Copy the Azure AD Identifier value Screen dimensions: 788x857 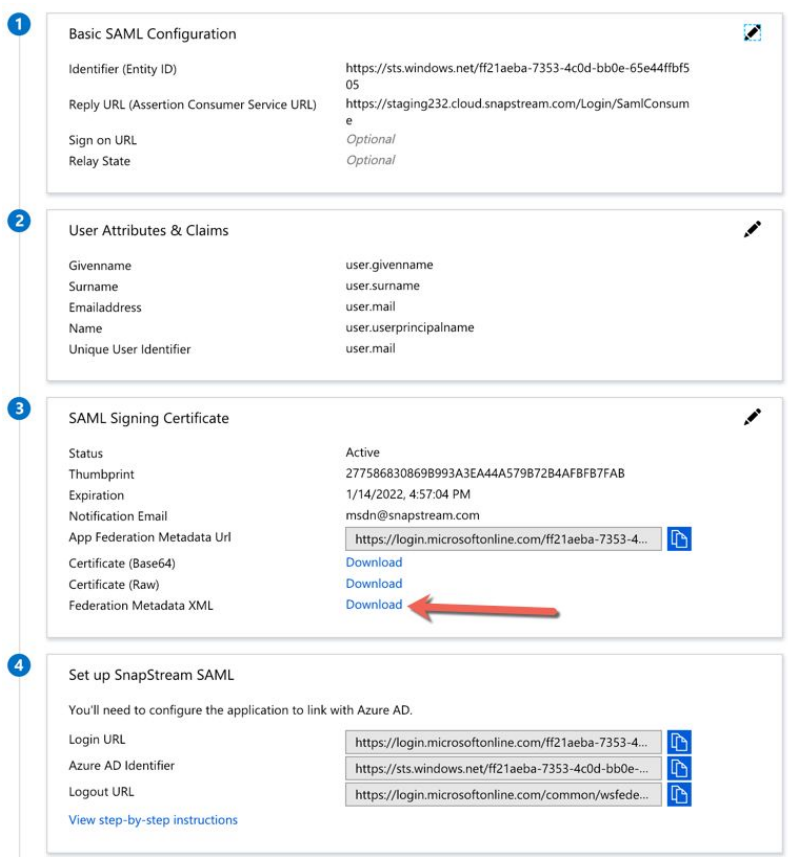coord(679,768)
